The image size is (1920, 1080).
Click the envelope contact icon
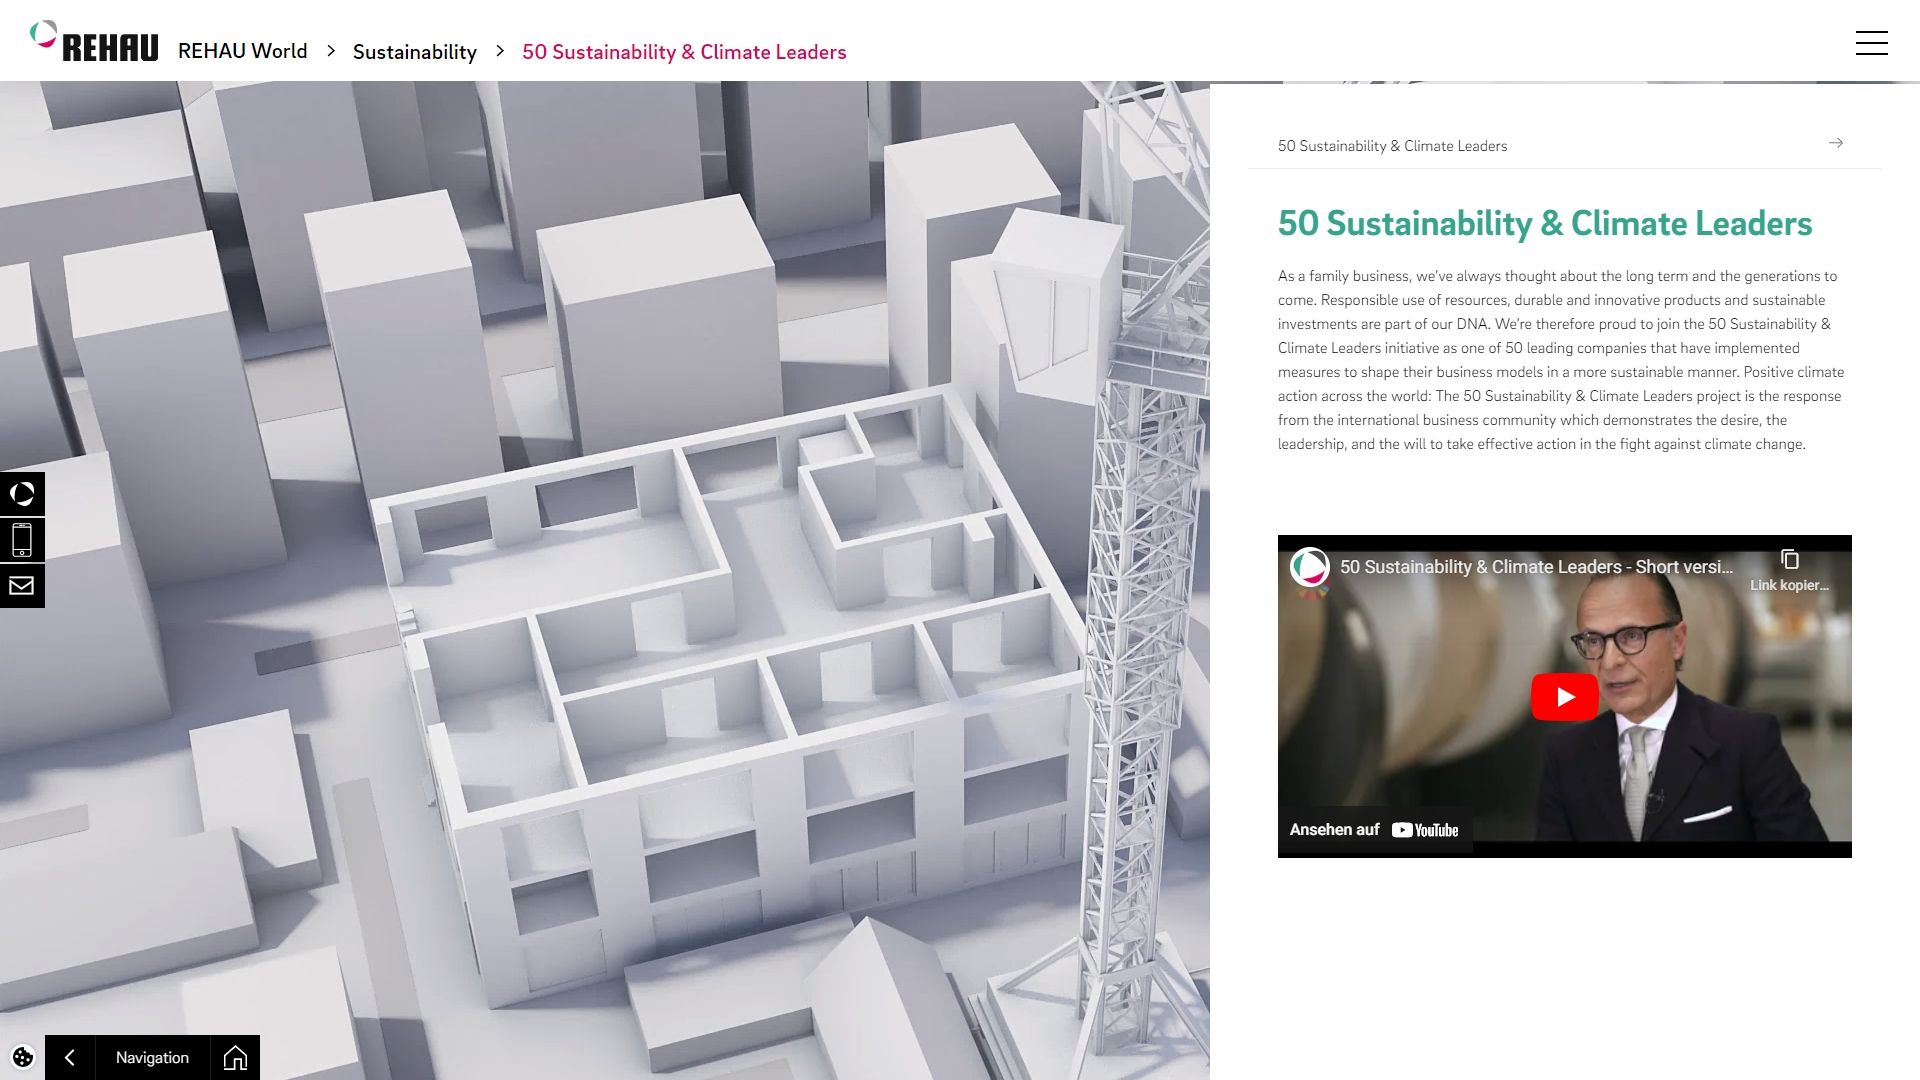22,586
